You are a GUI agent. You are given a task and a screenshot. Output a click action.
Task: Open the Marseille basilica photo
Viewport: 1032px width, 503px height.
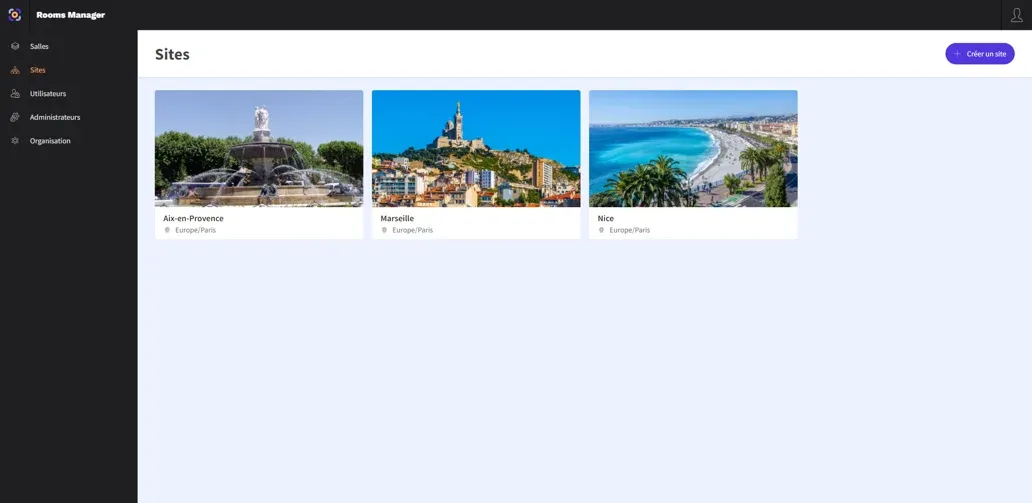(x=476, y=148)
